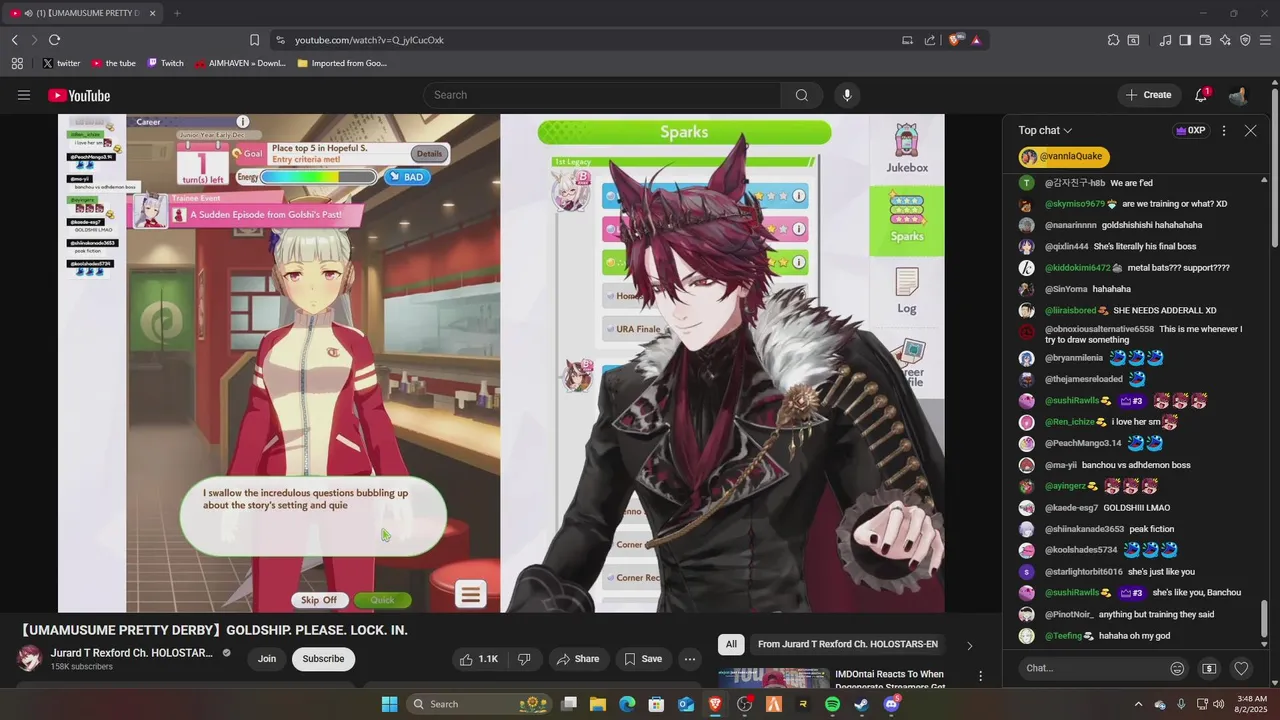Open the browser apps grid in the bookmarks bar

[17, 63]
